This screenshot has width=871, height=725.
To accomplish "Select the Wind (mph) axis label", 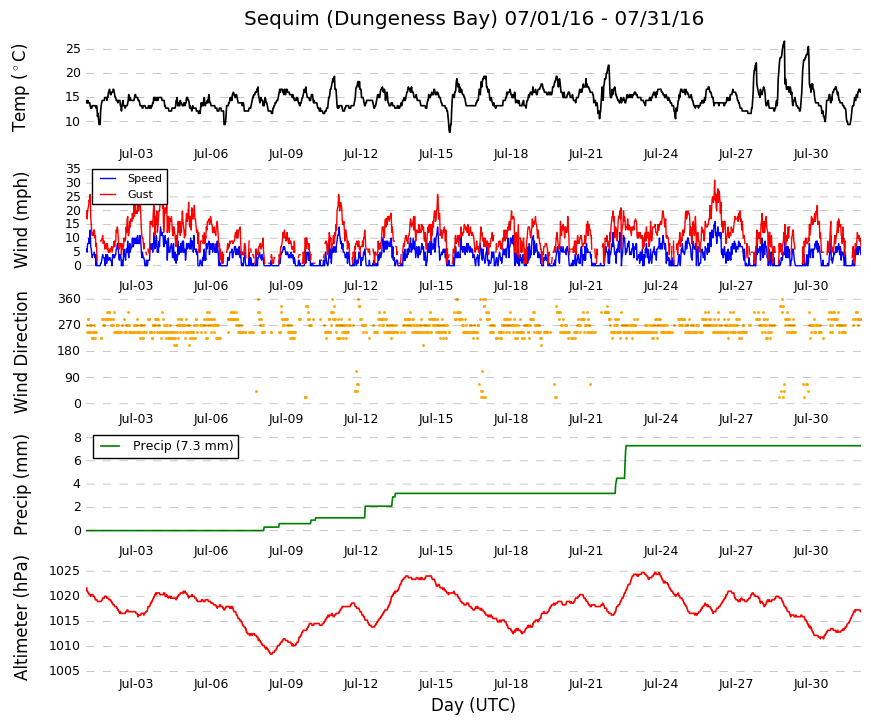I will pos(21,220).
